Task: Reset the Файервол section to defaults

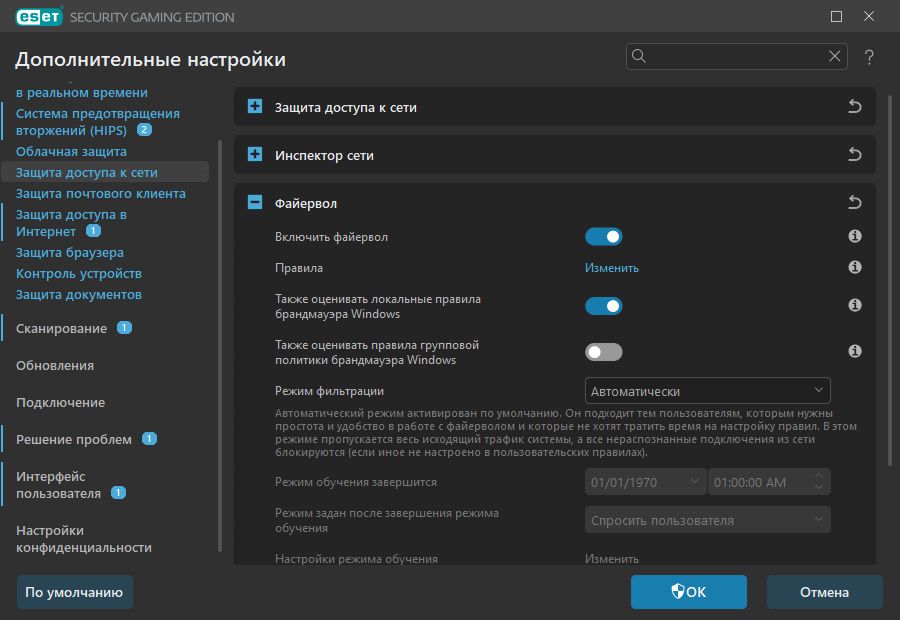Action: 855,203
